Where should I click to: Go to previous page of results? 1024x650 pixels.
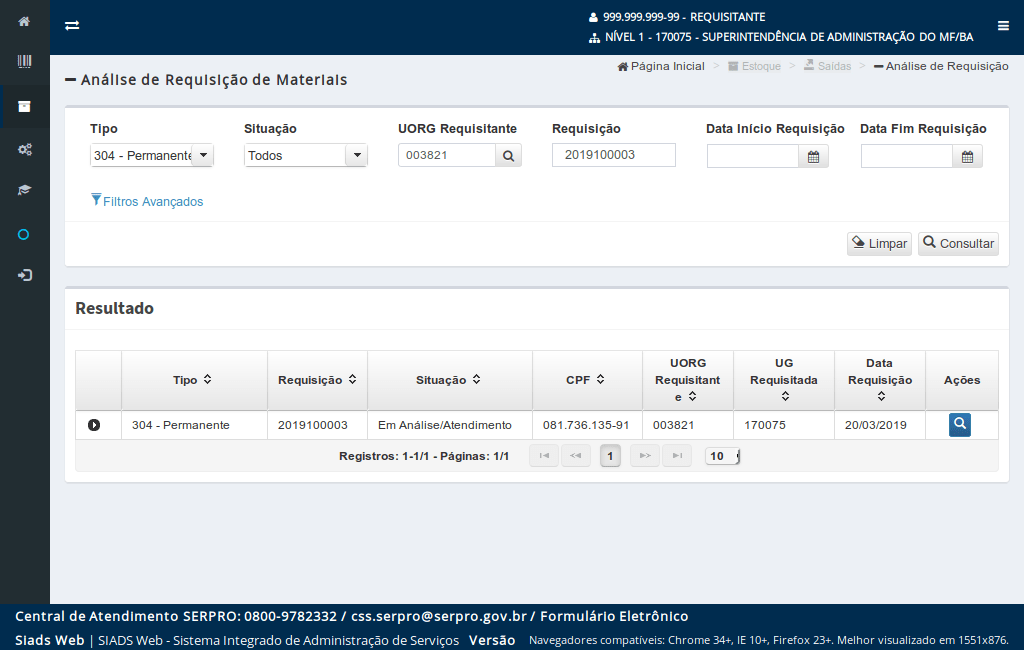[x=575, y=456]
